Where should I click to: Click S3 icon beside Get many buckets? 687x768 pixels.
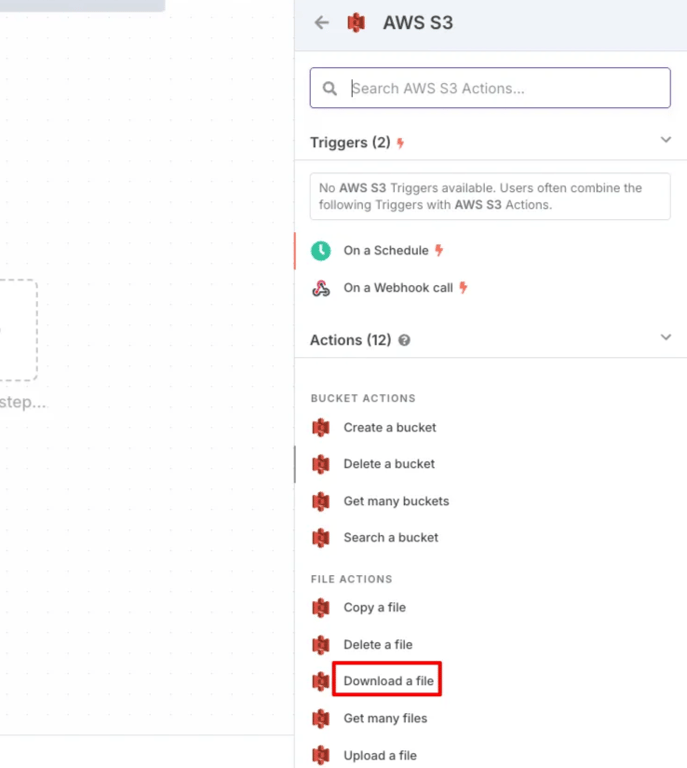(321, 502)
